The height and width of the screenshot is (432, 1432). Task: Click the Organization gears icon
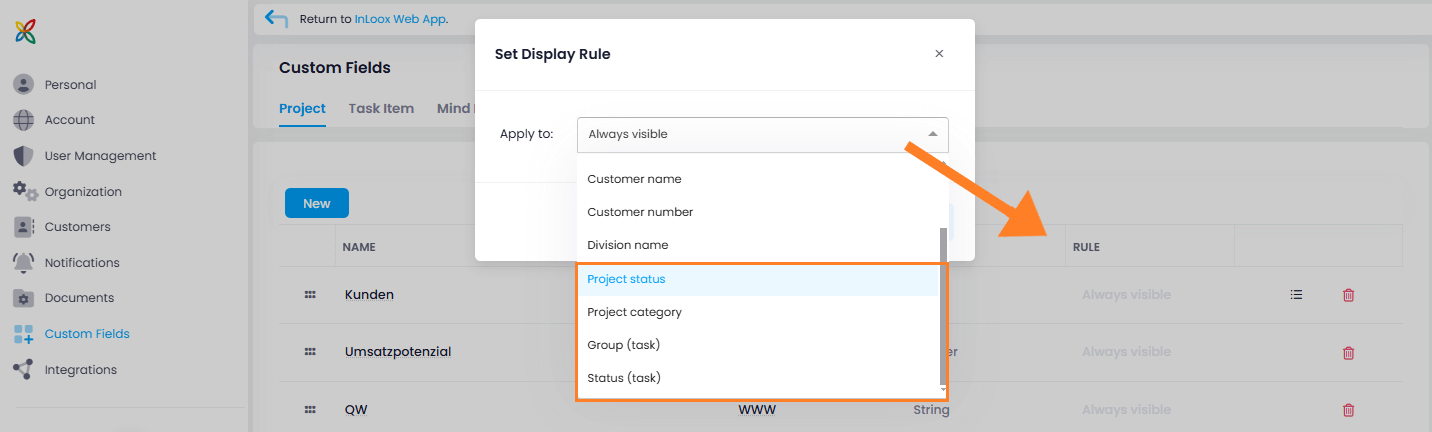click(x=25, y=191)
